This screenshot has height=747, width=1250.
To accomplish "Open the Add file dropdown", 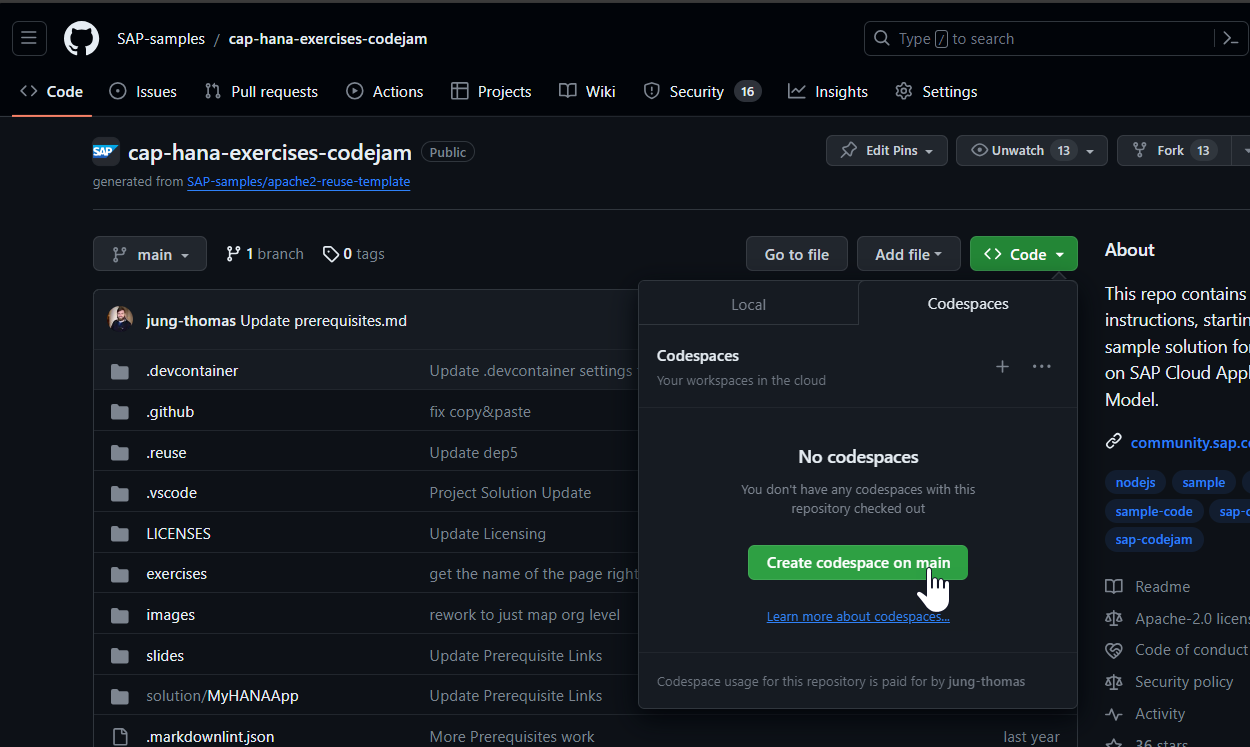I will pos(908,253).
